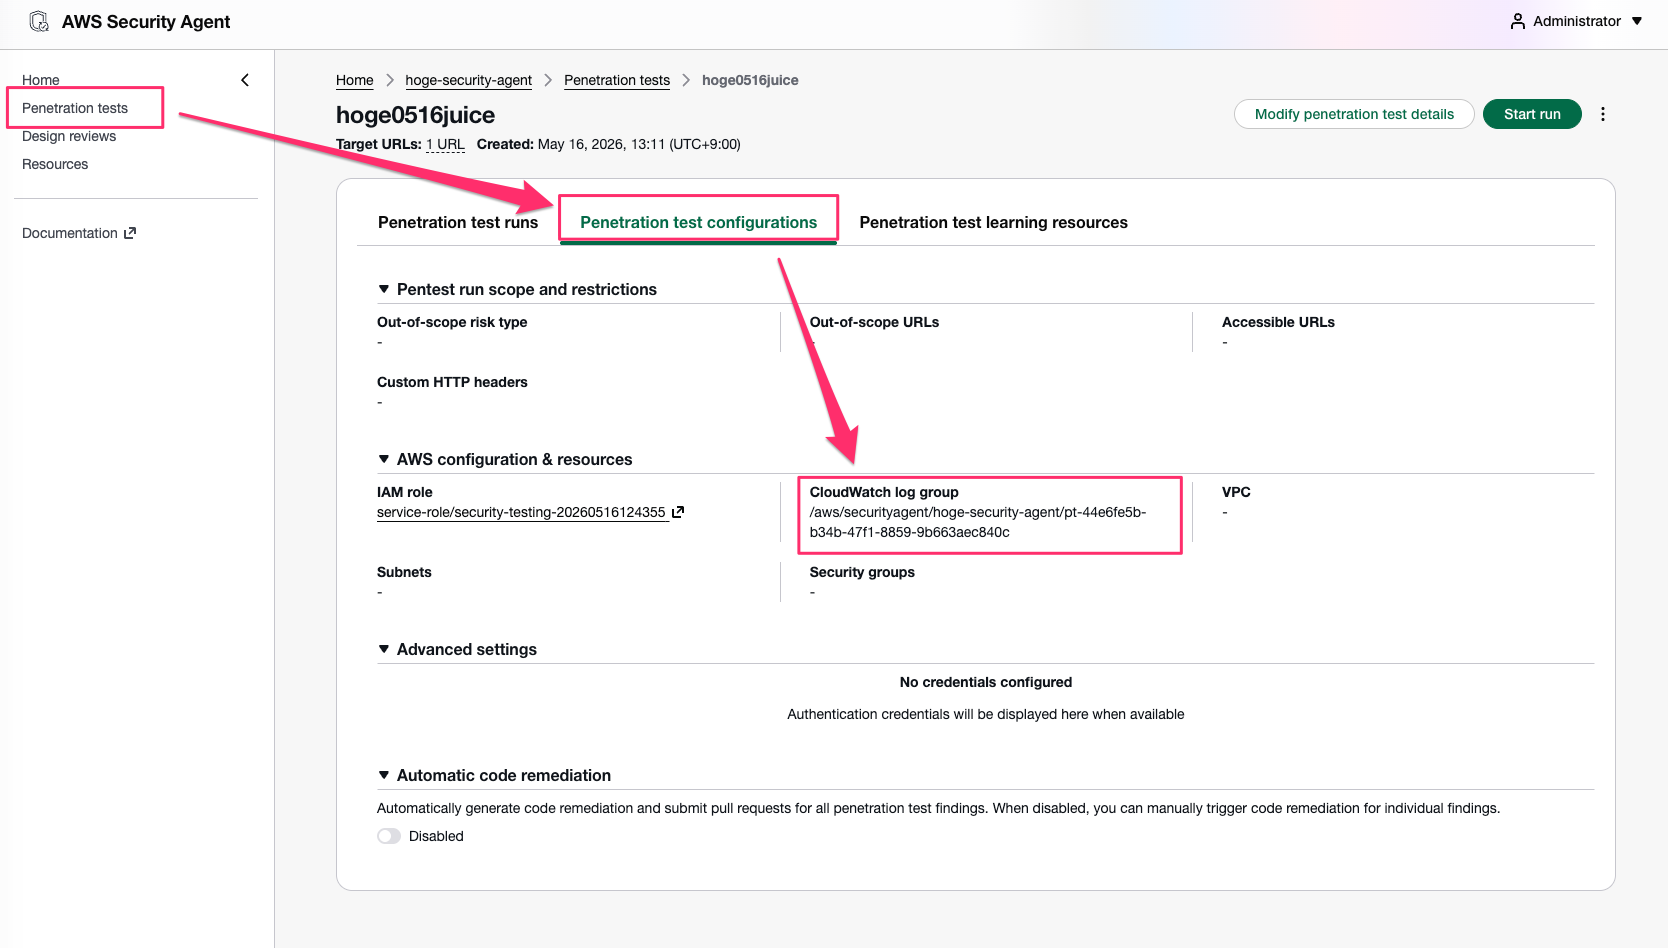
Task: Click the Out-of-scope URLs label
Action: pos(875,322)
